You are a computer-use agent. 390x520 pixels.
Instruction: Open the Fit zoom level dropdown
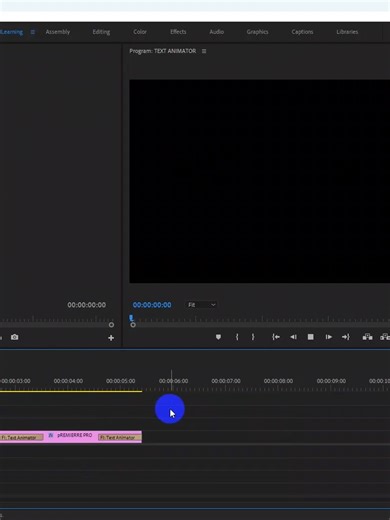coord(201,305)
